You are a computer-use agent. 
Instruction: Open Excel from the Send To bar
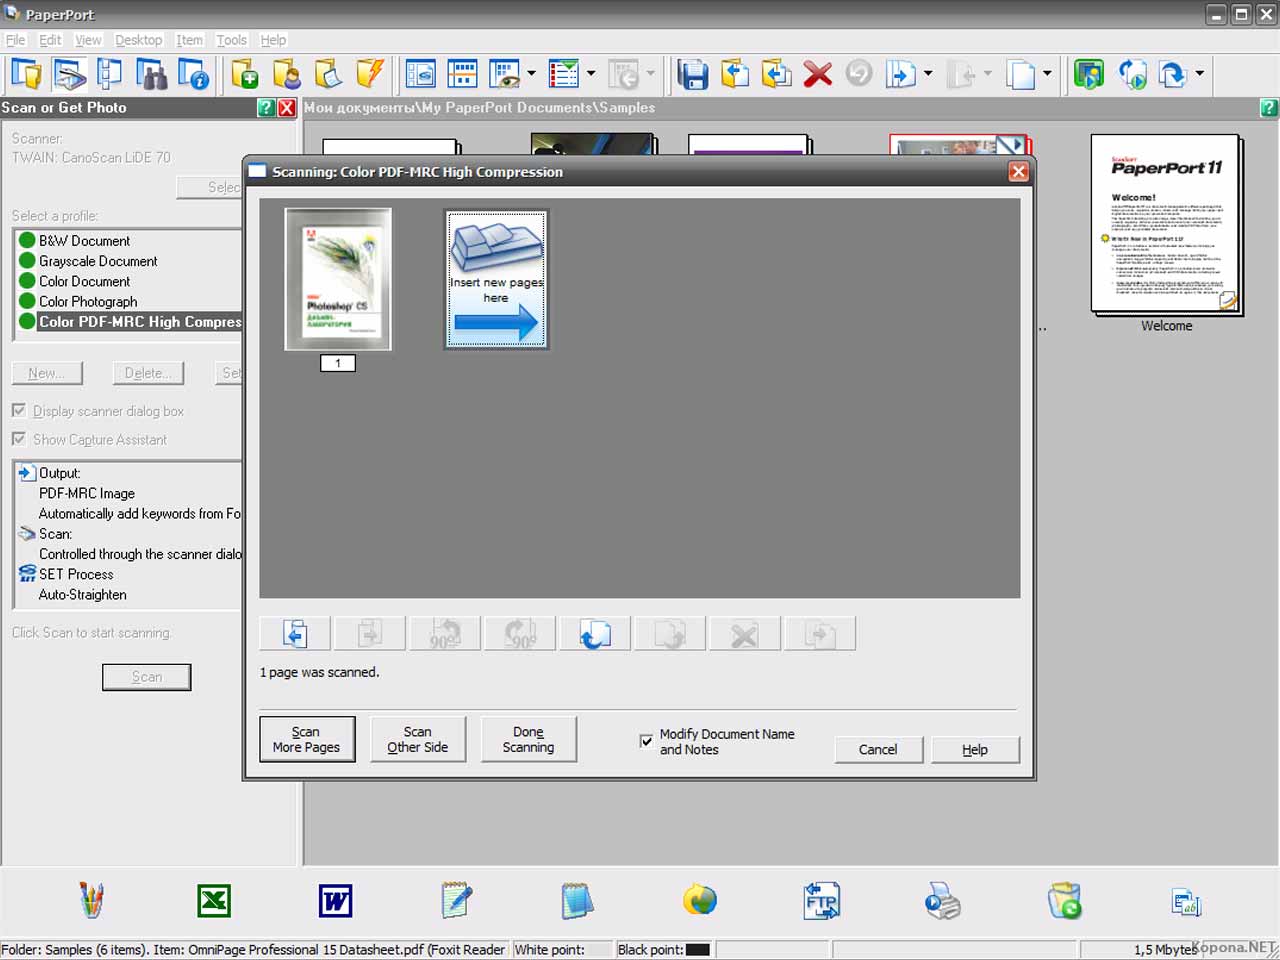click(214, 901)
